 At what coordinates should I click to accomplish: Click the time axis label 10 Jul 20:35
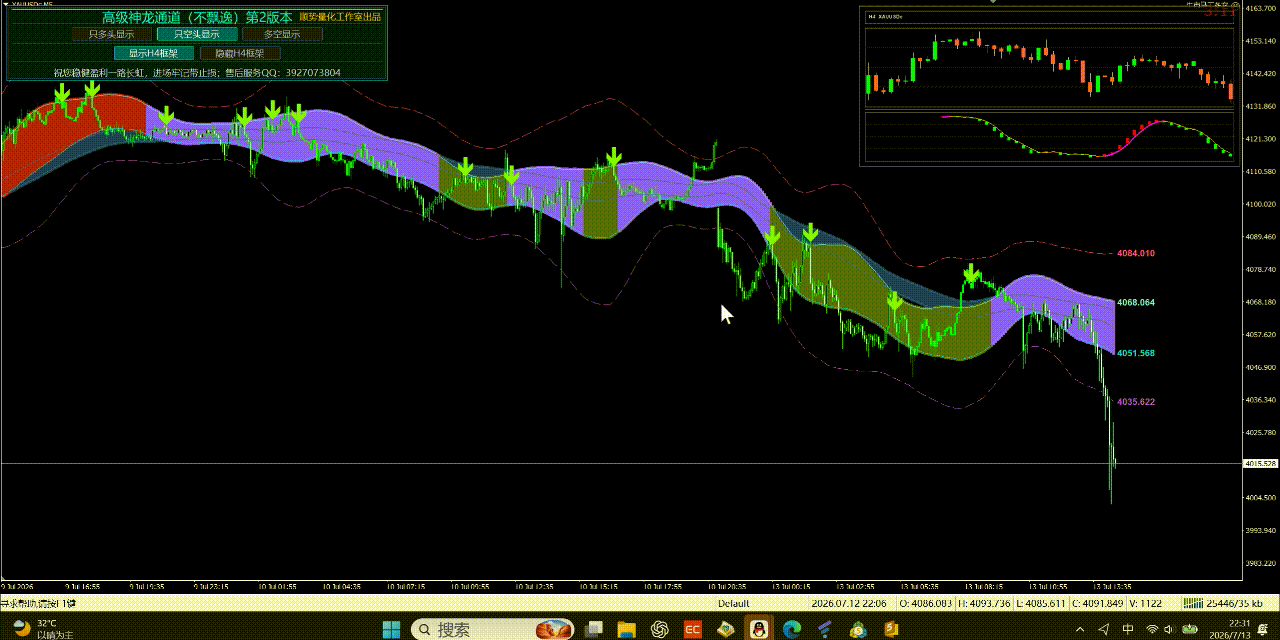tap(727, 587)
